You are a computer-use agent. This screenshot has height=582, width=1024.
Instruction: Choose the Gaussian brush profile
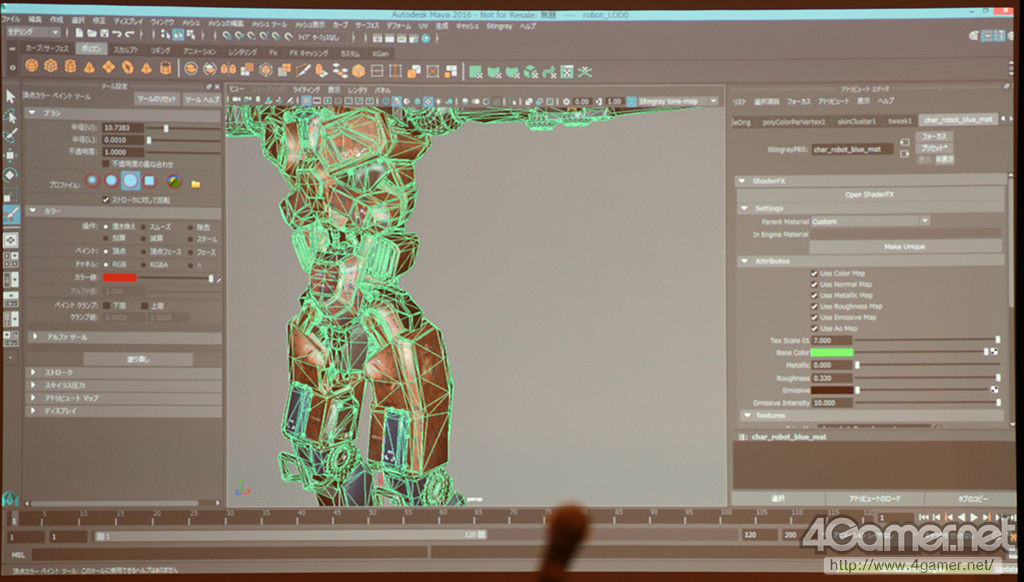(92, 181)
